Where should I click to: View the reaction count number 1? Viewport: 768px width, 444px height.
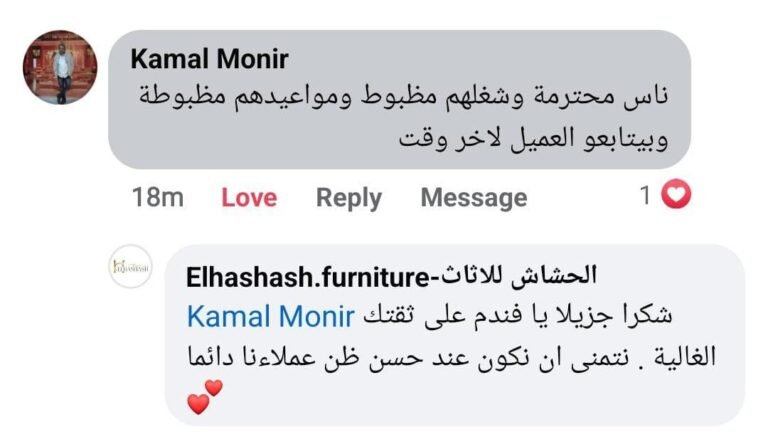click(x=645, y=195)
